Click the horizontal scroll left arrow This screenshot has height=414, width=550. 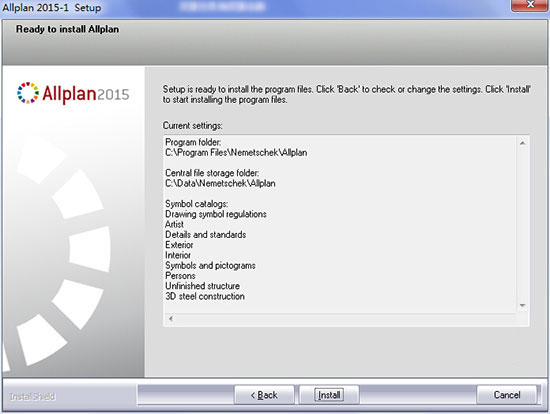tap(171, 319)
